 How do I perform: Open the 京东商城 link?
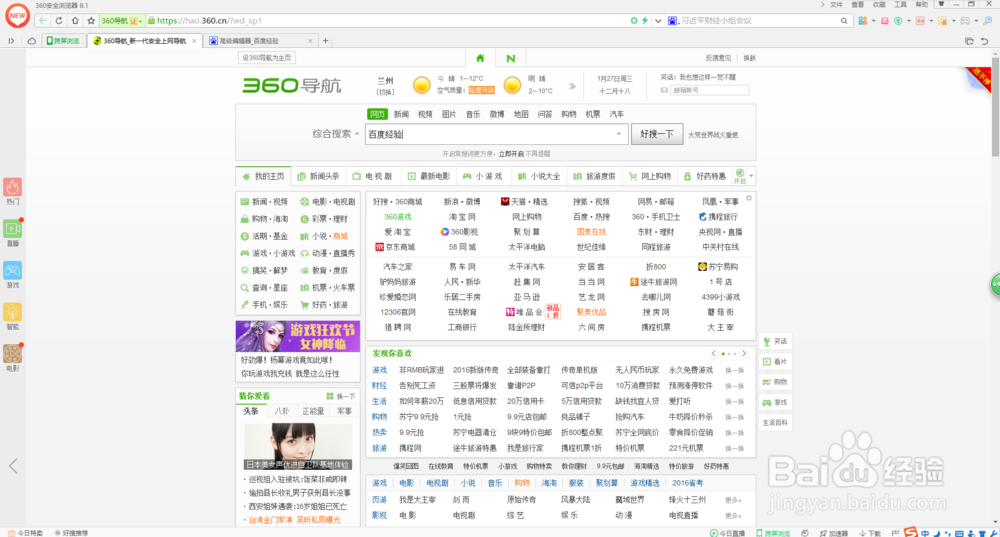[395, 247]
